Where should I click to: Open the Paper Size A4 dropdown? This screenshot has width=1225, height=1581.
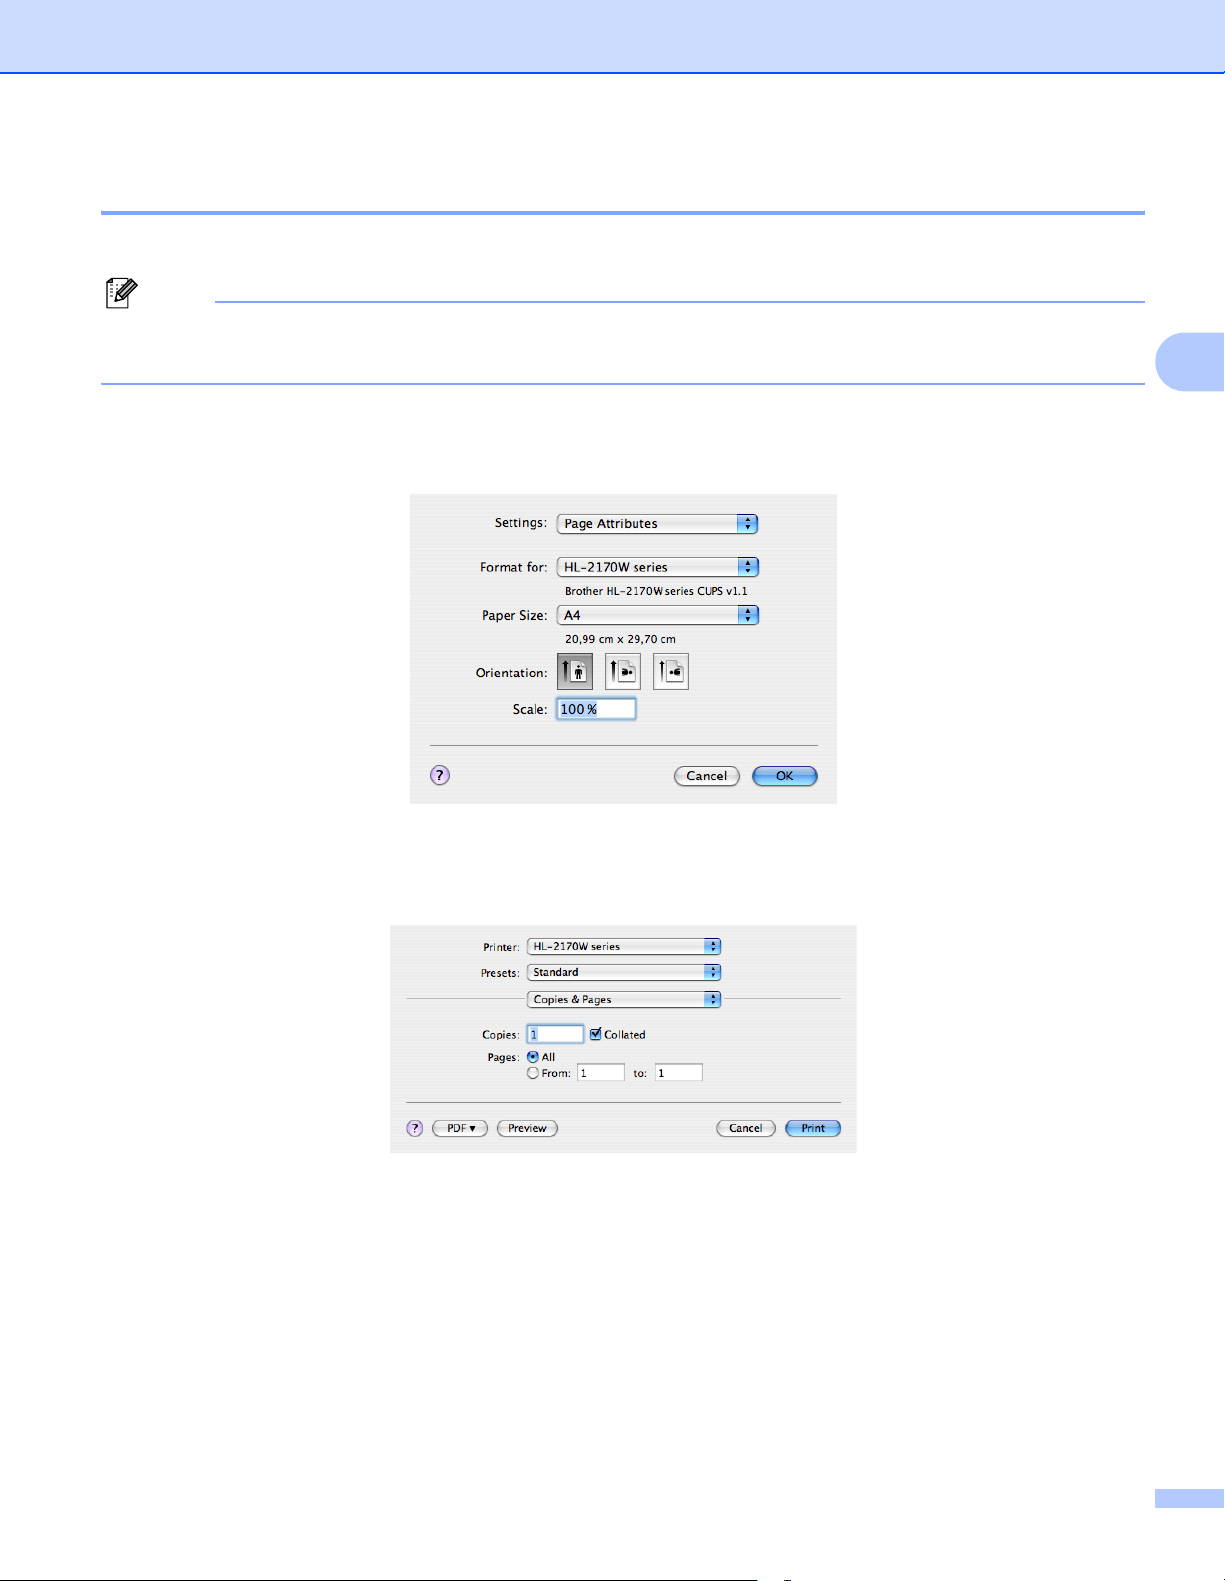pyautogui.click(x=658, y=615)
